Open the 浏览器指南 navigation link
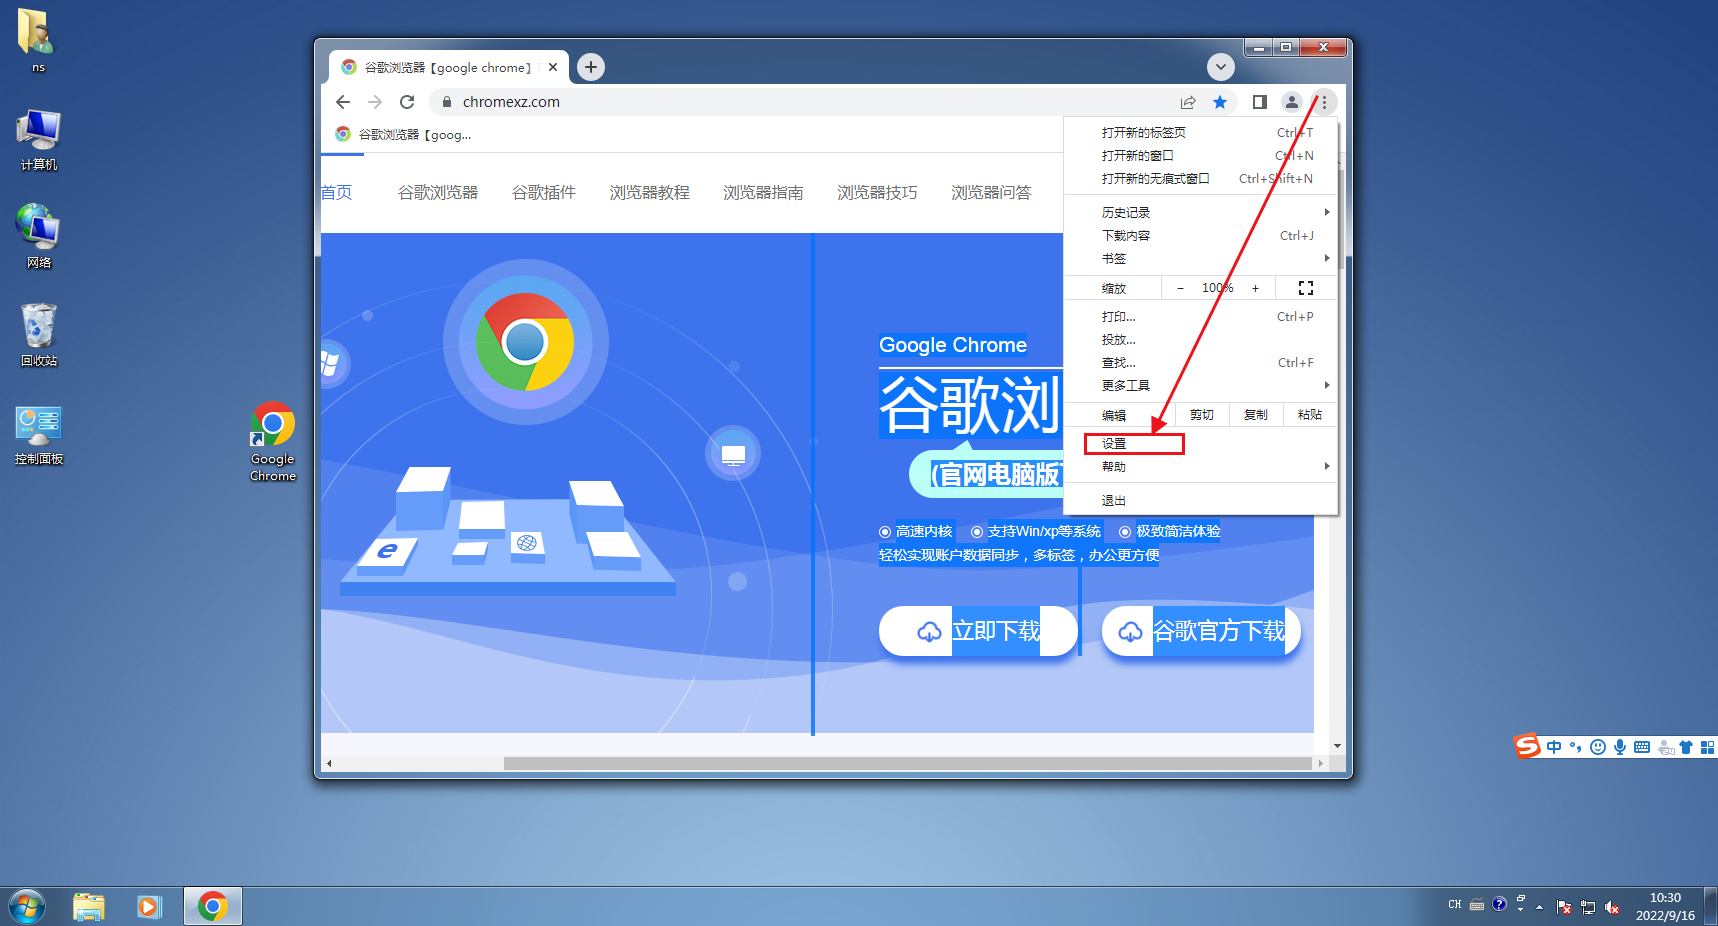1718x926 pixels. coord(764,192)
